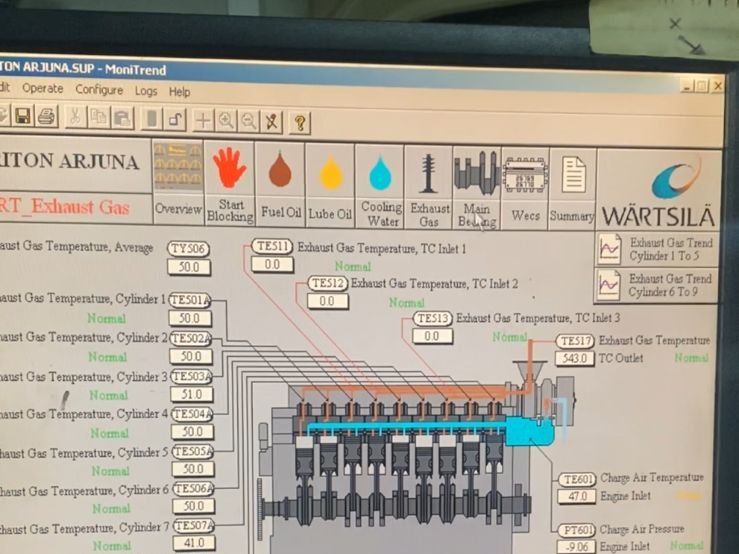This screenshot has height=554, width=739.
Task: Click the TE512 TC Inlet 2 tag
Action: click(x=328, y=283)
